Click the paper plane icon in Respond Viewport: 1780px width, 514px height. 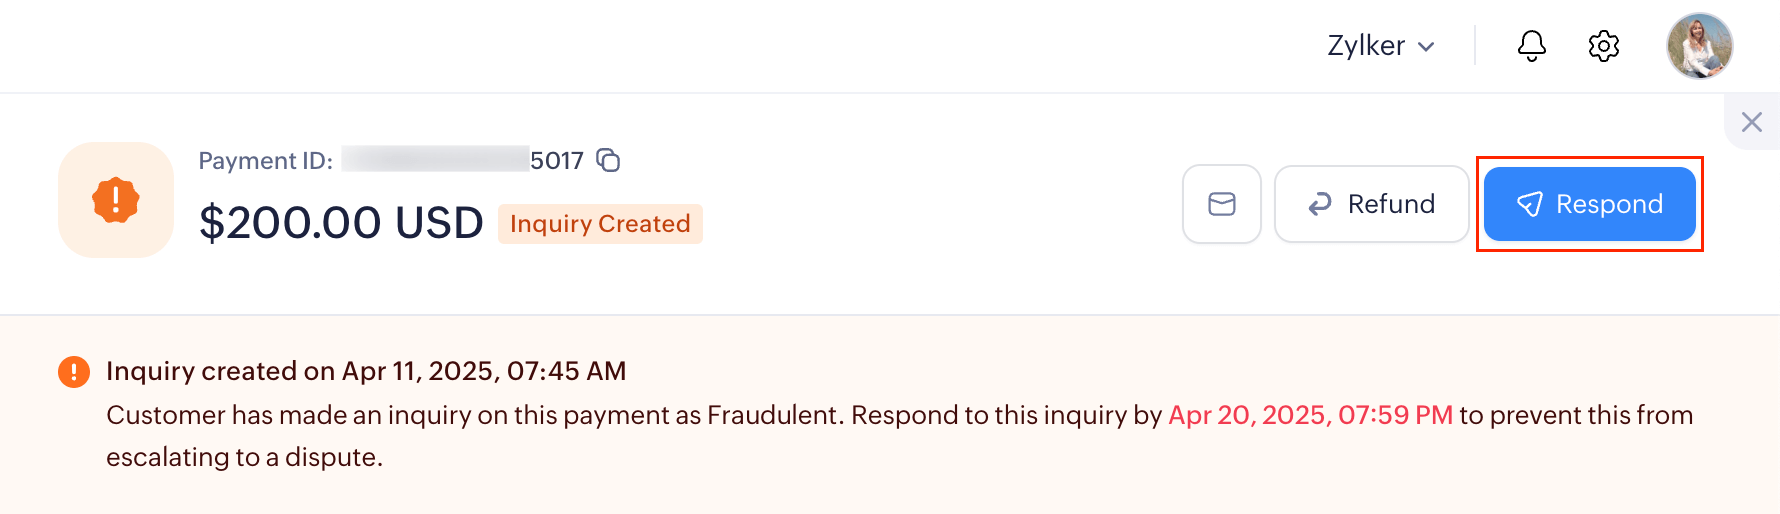[1529, 204]
